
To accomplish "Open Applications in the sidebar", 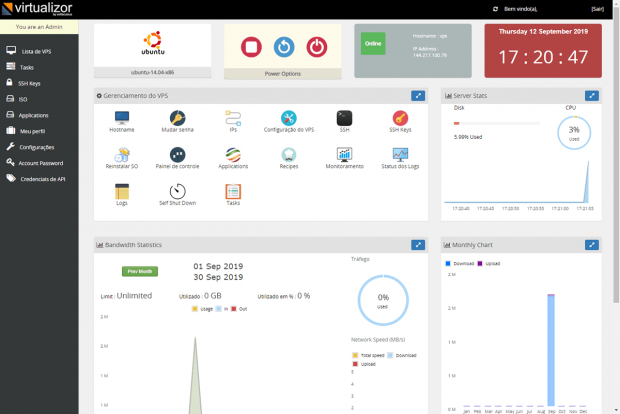I will 33,115.
